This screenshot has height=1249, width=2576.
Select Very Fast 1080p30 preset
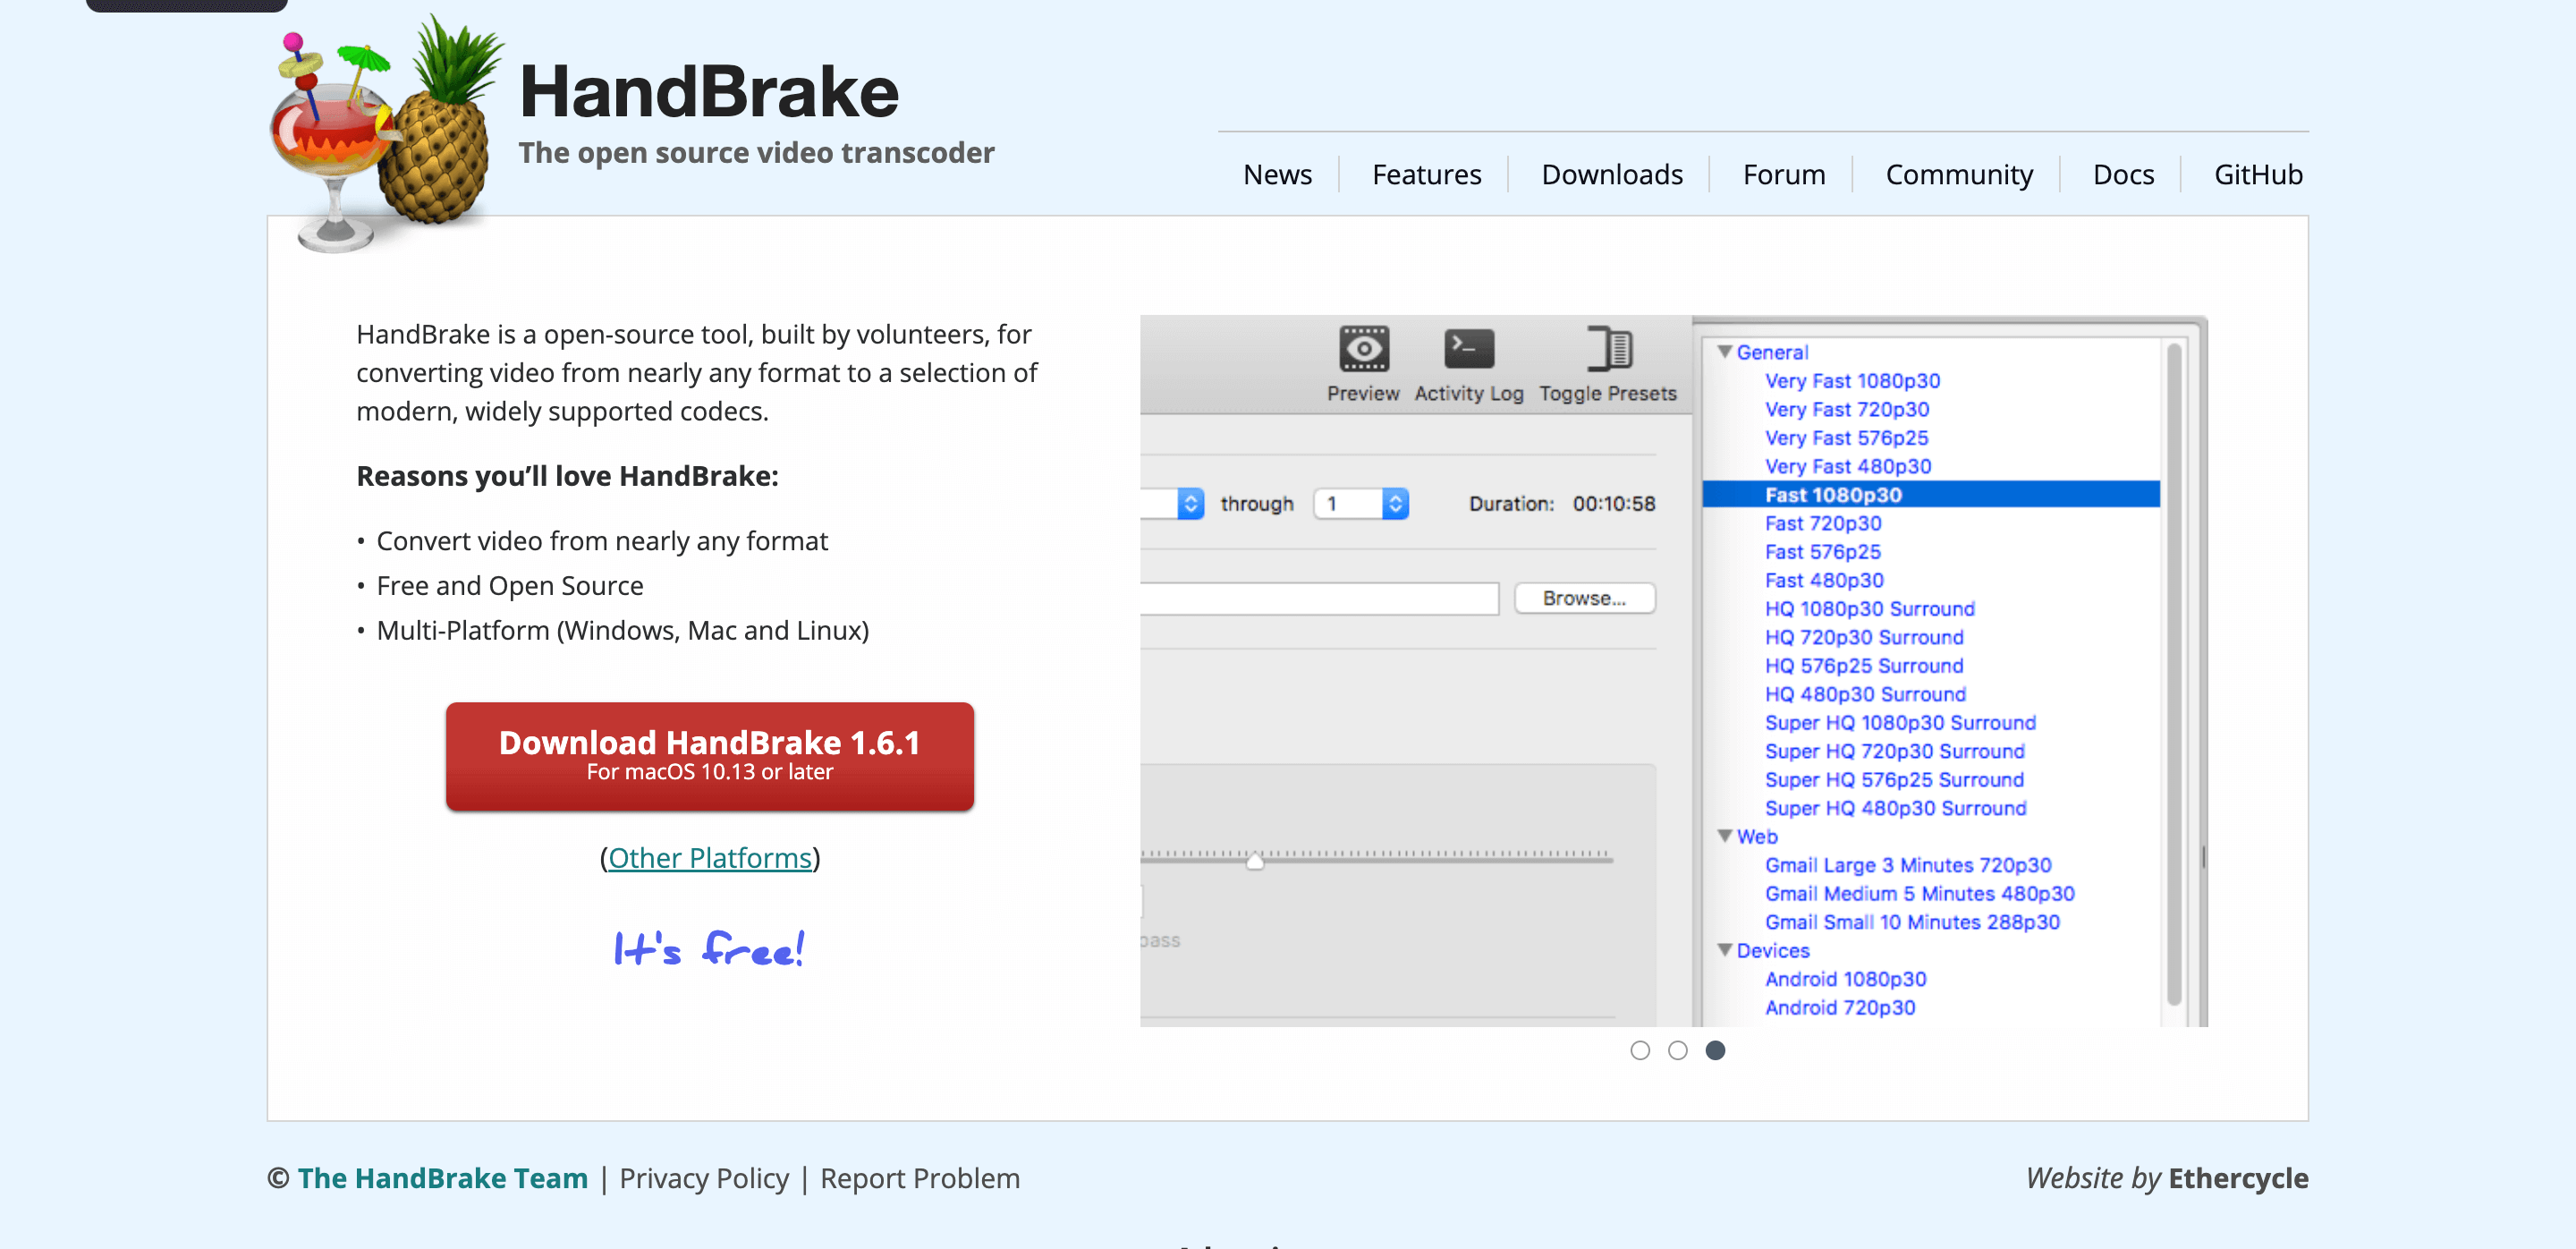point(1851,381)
